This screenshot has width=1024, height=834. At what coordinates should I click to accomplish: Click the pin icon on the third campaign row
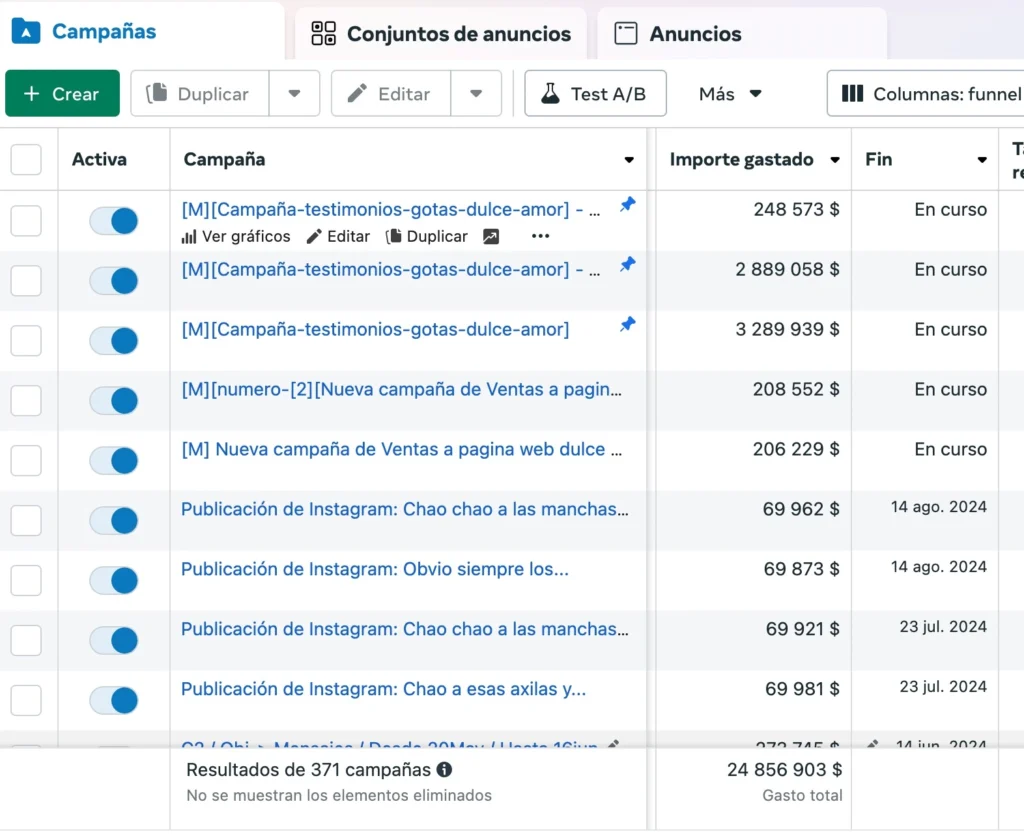(x=627, y=325)
